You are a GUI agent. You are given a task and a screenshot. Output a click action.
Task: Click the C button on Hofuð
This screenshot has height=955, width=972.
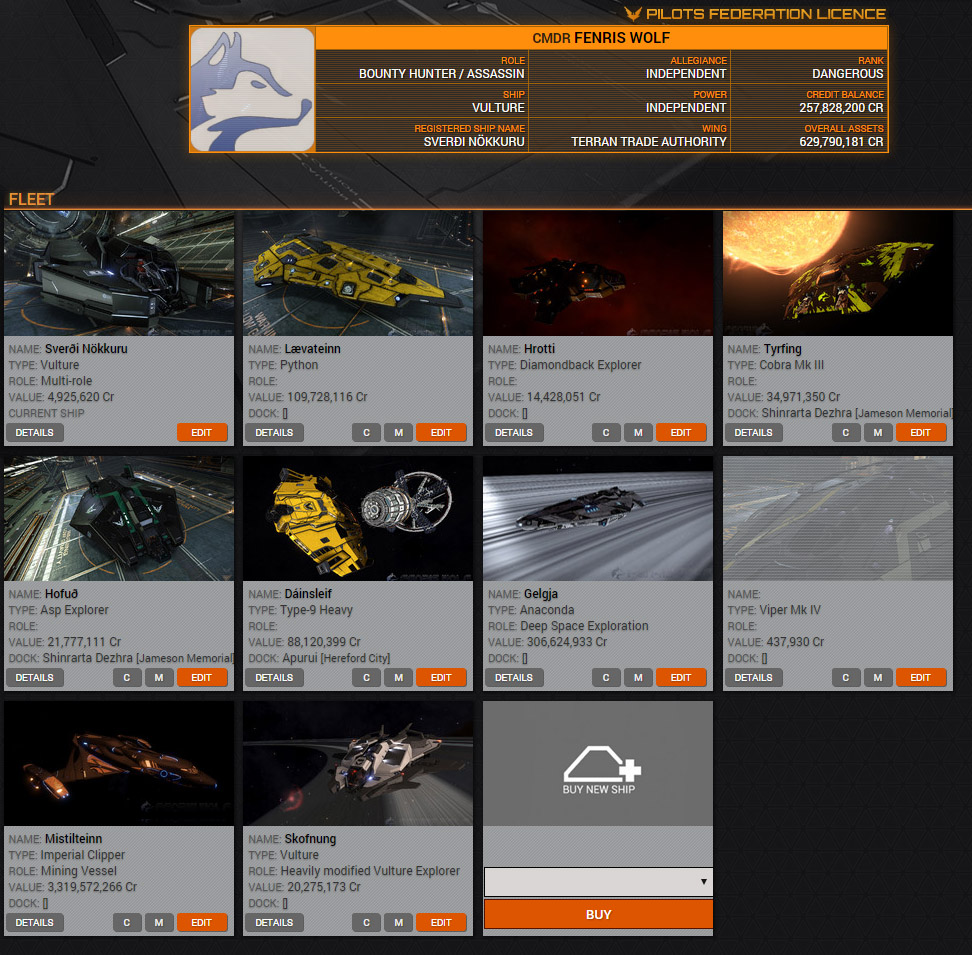pyautogui.click(x=127, y=677)
